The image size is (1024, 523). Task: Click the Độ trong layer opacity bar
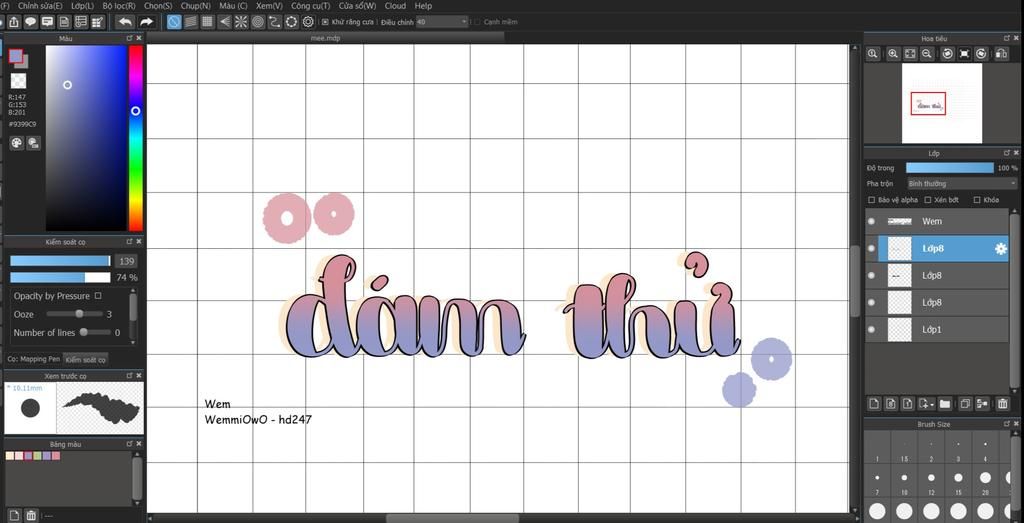950,168
